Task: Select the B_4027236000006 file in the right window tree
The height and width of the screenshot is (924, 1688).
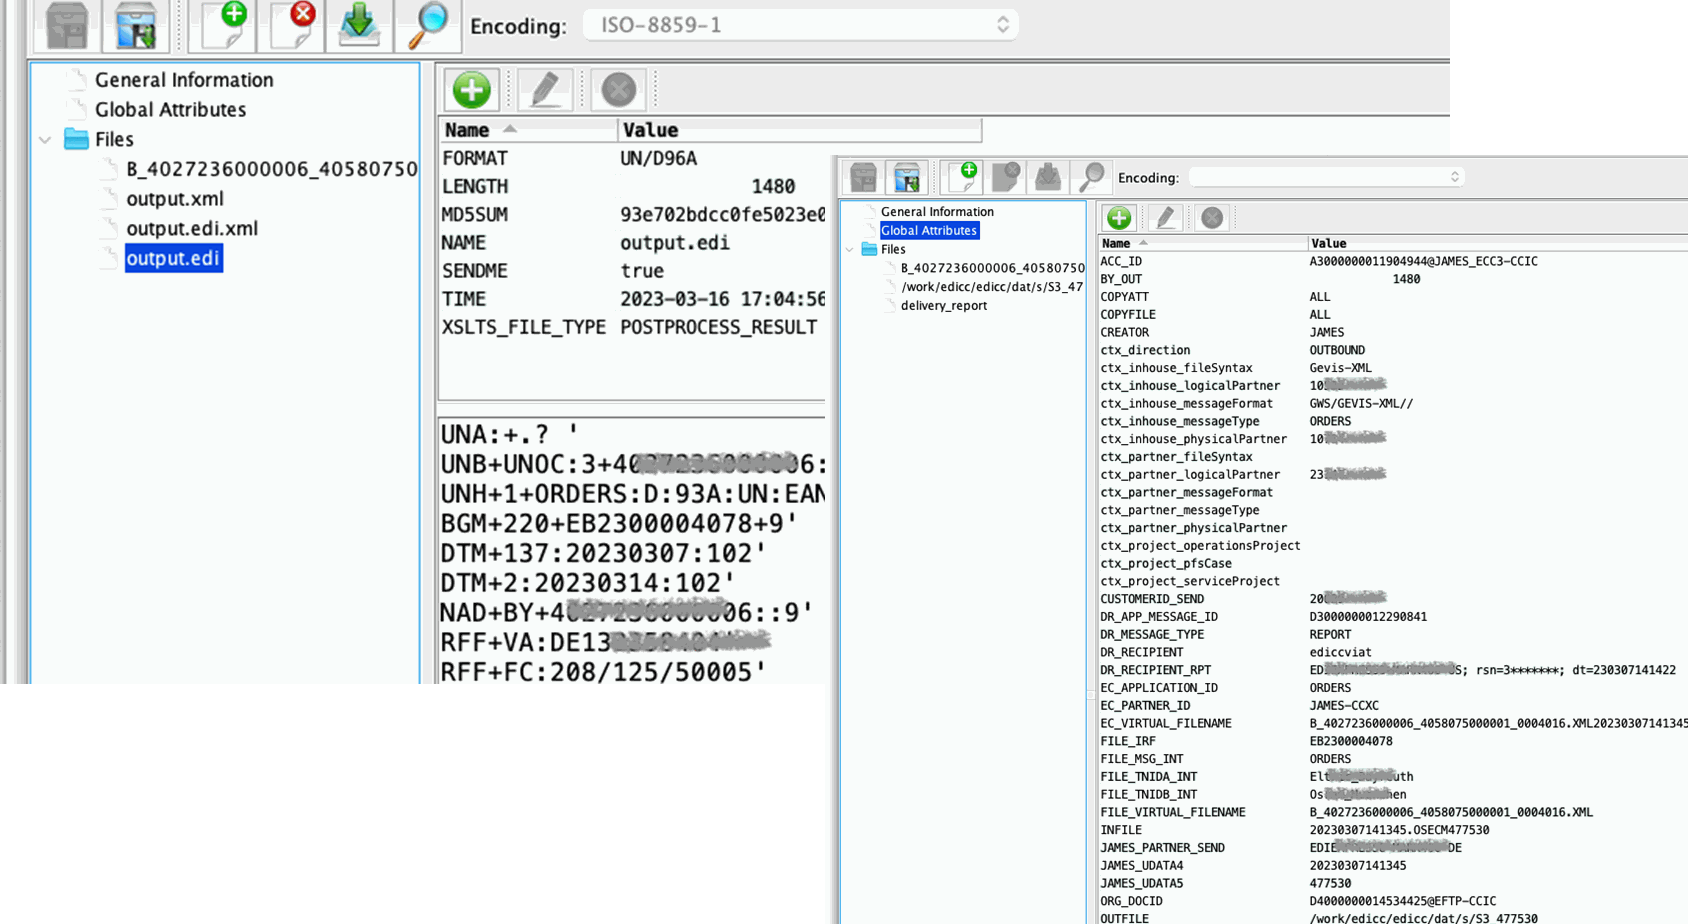Action: pos(992,268)
